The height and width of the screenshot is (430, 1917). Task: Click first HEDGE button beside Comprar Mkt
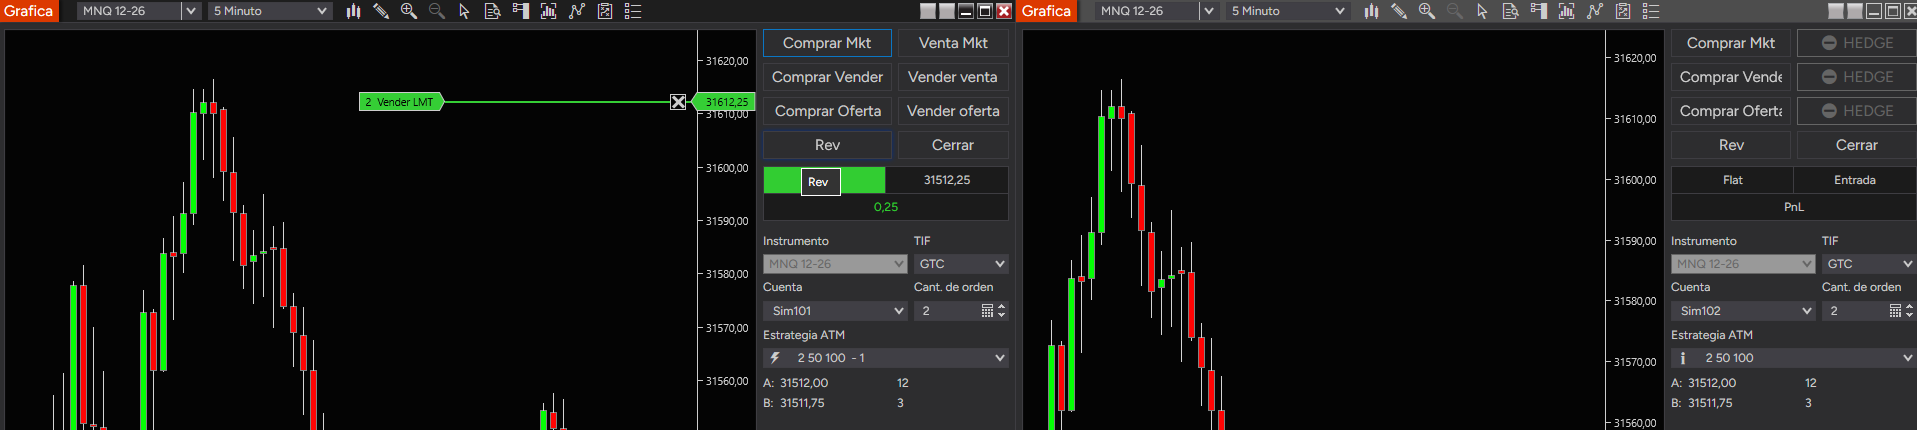[x=1857, y=43]
